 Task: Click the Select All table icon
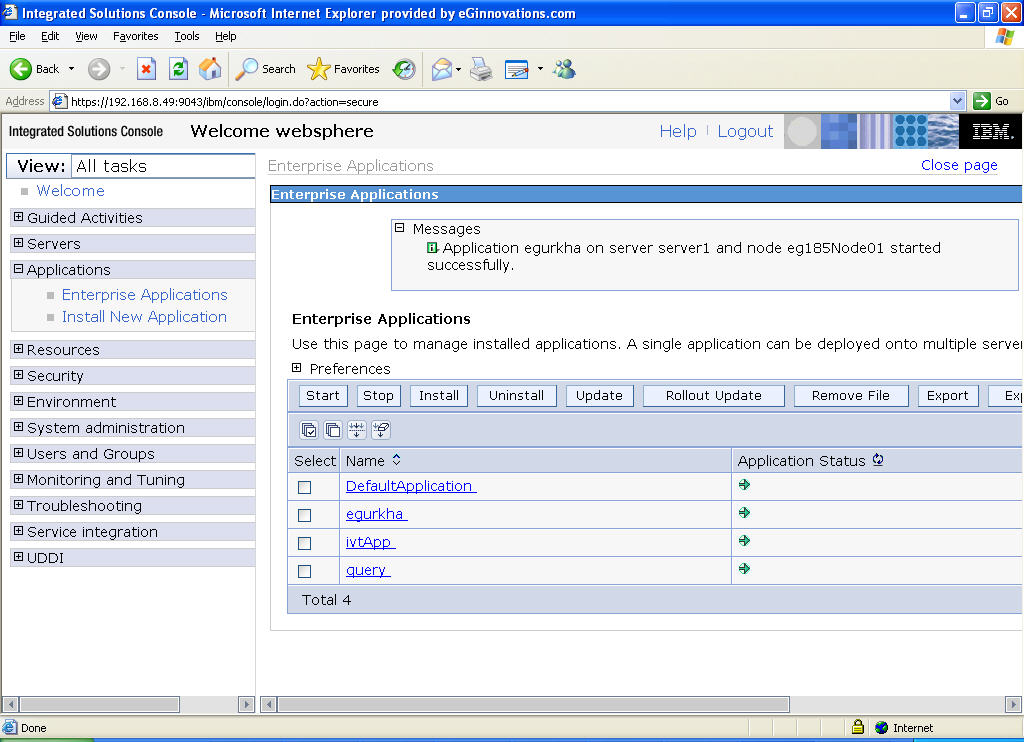[x=309, y=430]
